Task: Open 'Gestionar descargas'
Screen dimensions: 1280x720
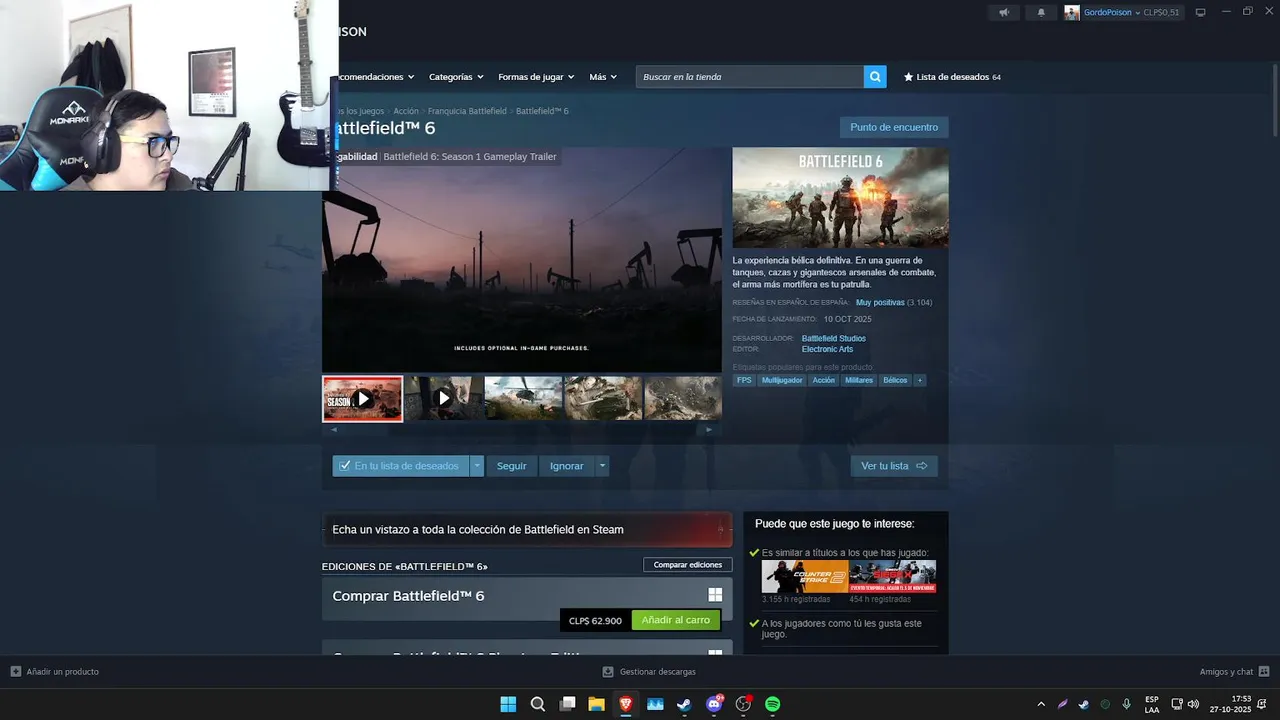Action: point(649,672)
